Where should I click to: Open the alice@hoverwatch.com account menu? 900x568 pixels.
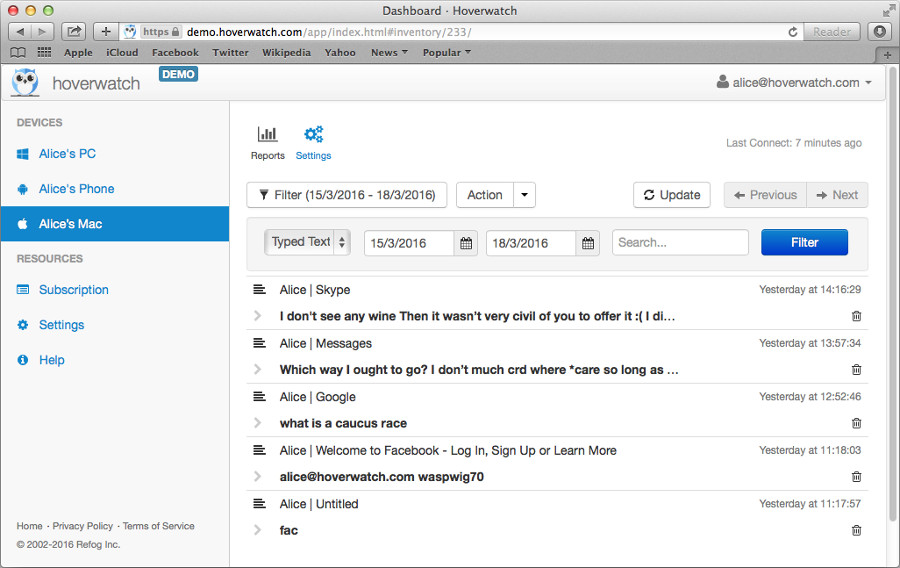[x=794, y=83]
